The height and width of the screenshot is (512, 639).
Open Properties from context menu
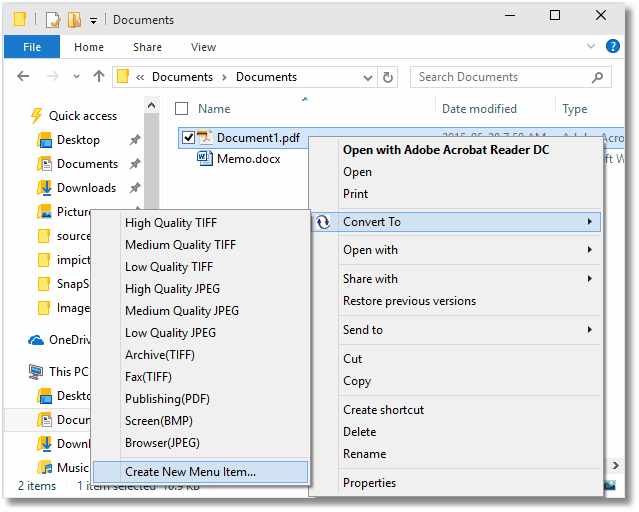pos(369,483)
